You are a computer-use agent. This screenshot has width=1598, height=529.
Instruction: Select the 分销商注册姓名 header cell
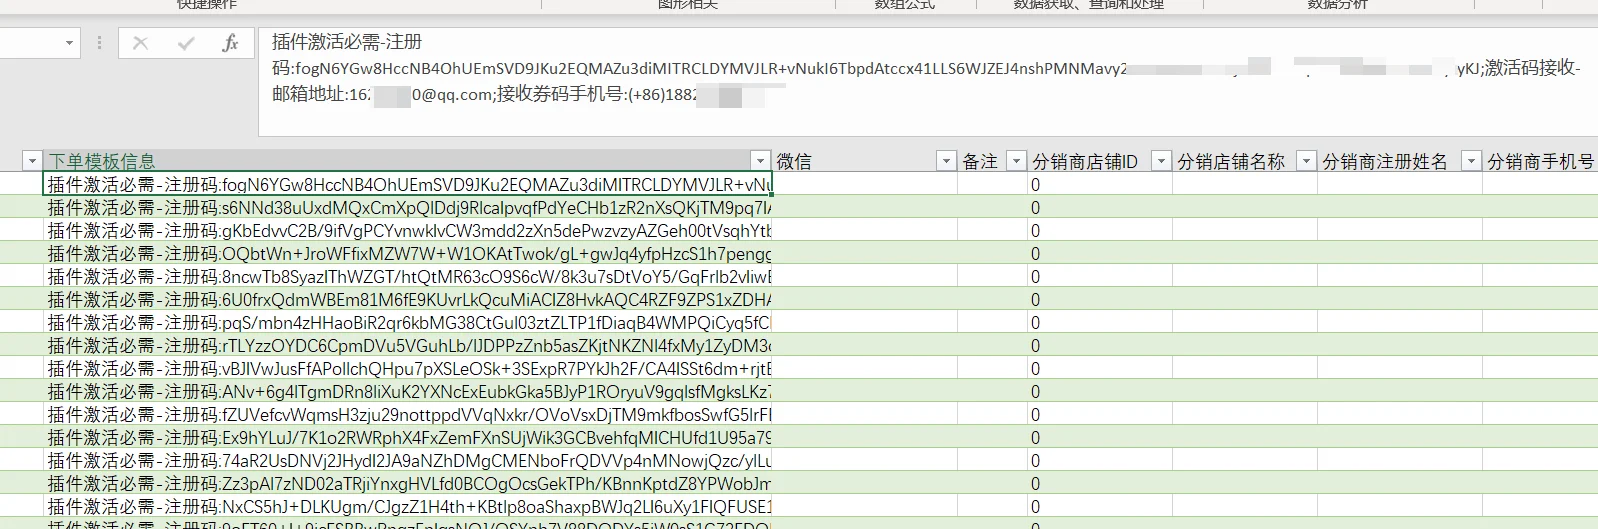tap(1400, 161)
